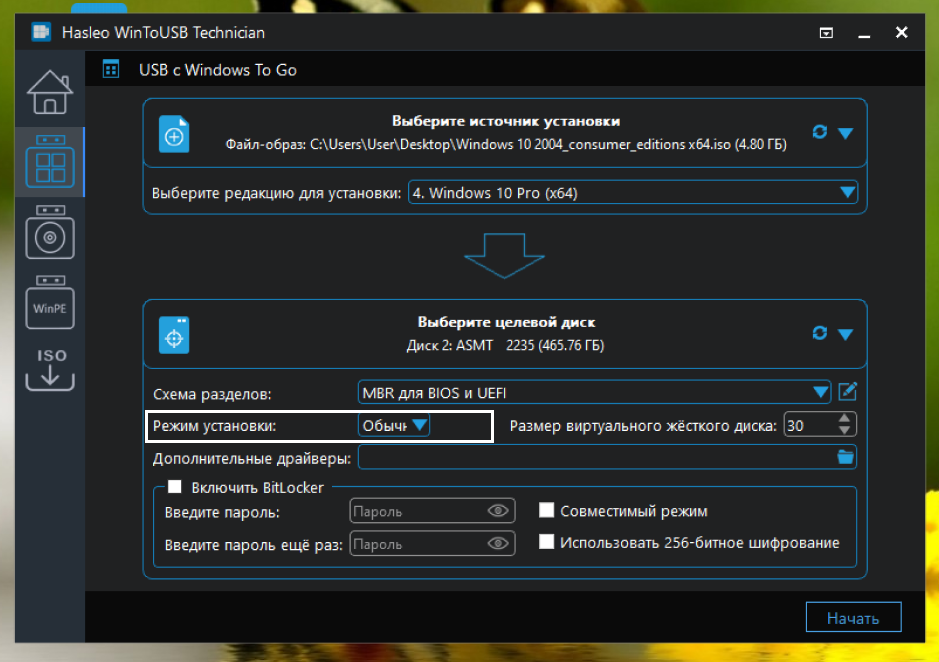Click the Windows grid icon beside page title

111,69
